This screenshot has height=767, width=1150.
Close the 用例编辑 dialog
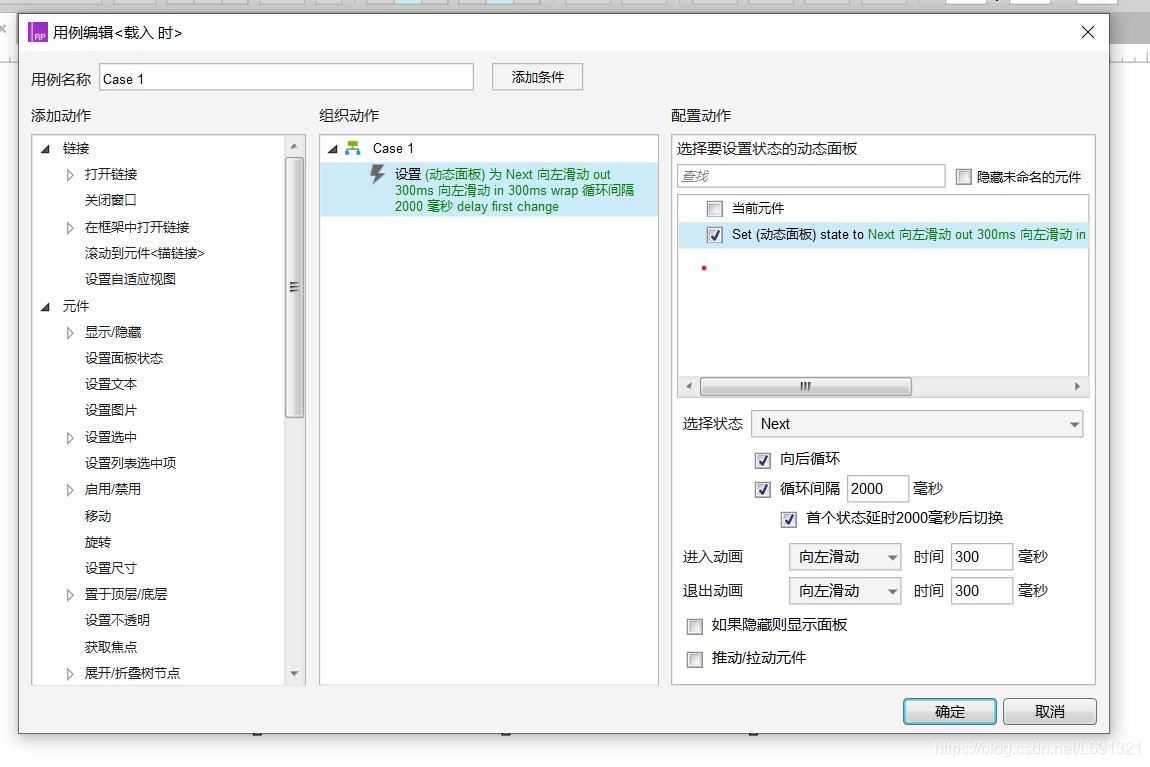click(1088, 32)
